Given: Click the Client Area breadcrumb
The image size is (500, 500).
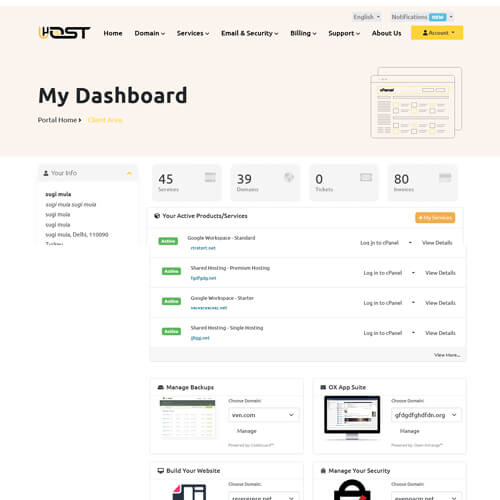Looking at the screenshot, I should (105, 120).
